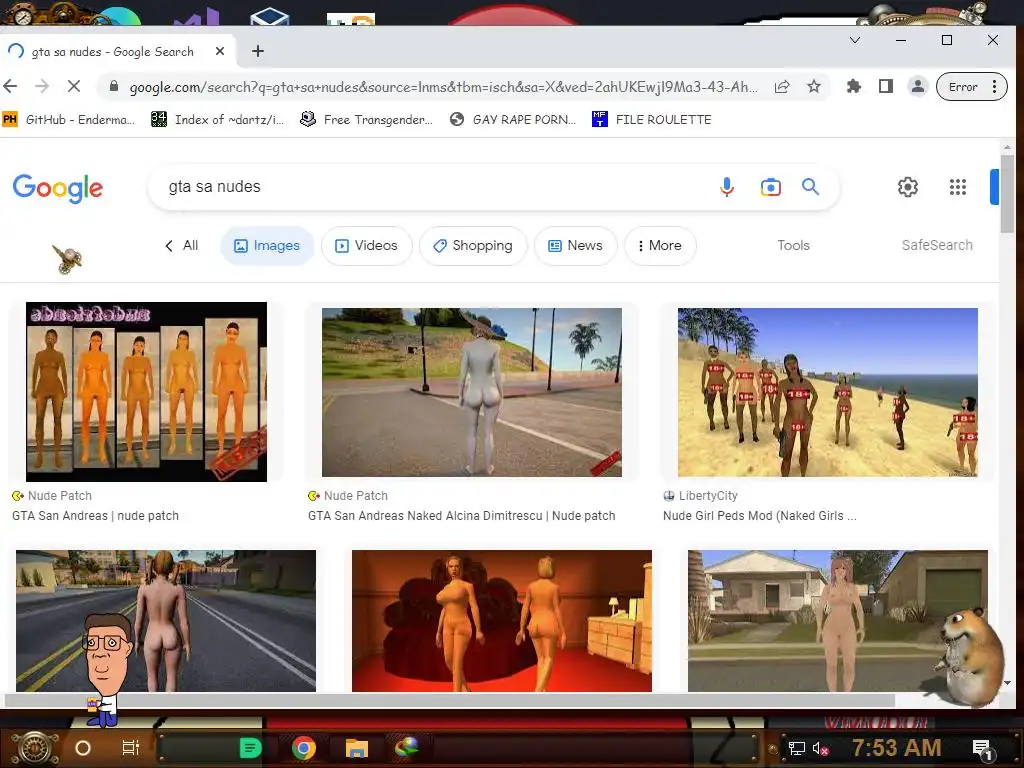Open network status in system tray

[797, 748]
